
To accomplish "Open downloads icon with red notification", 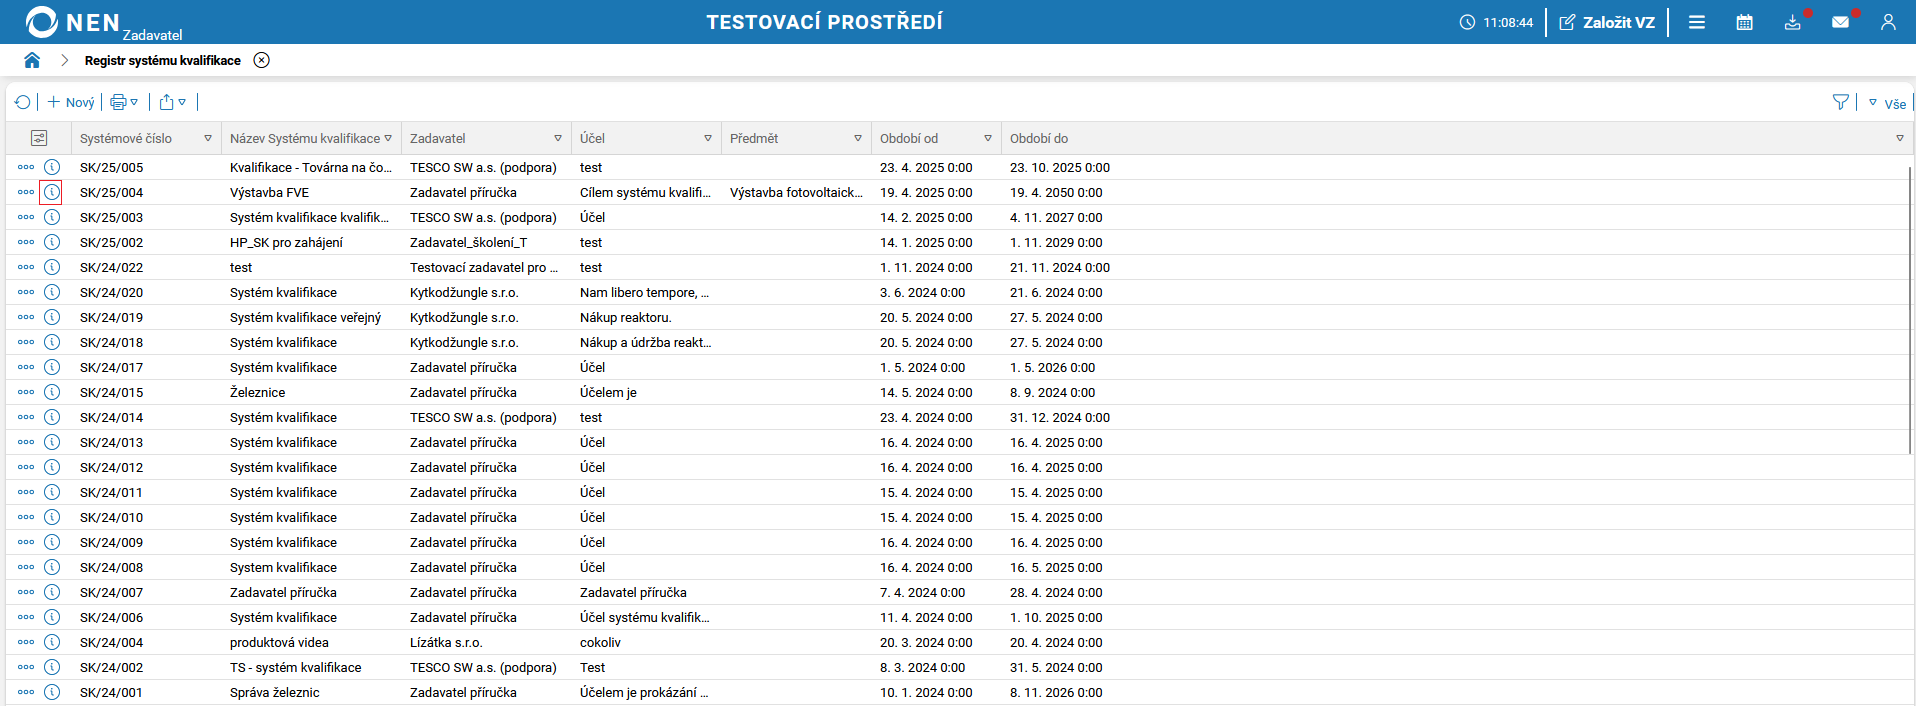I will click(1792, 22).
